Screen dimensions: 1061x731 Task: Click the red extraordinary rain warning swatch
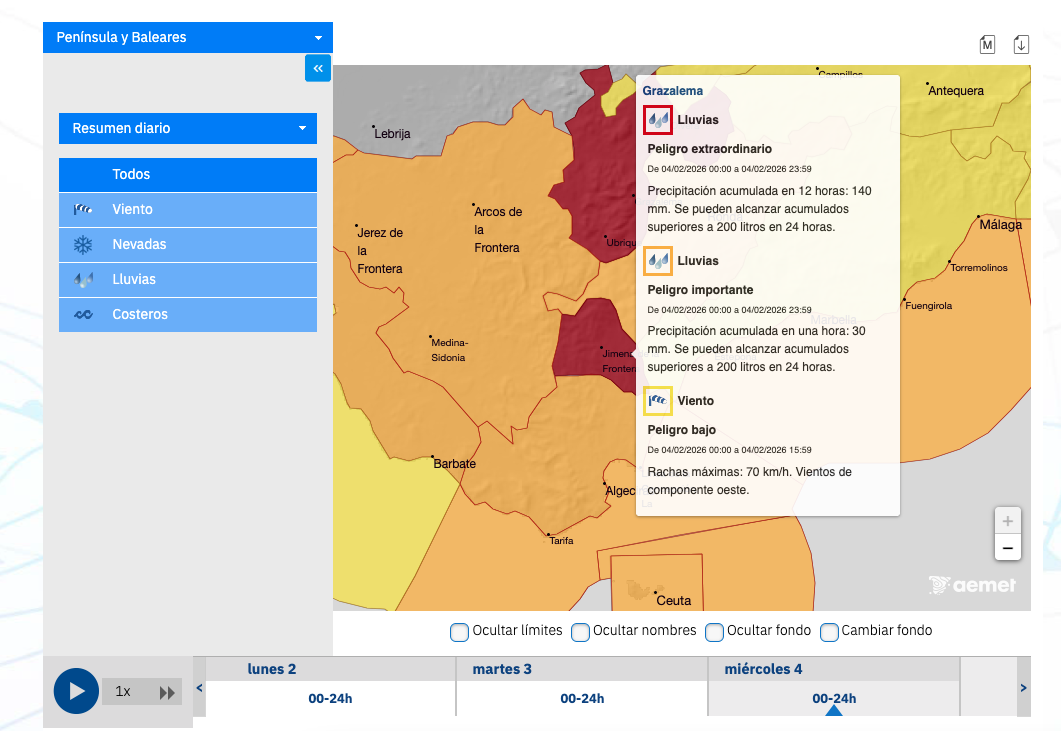658,120
